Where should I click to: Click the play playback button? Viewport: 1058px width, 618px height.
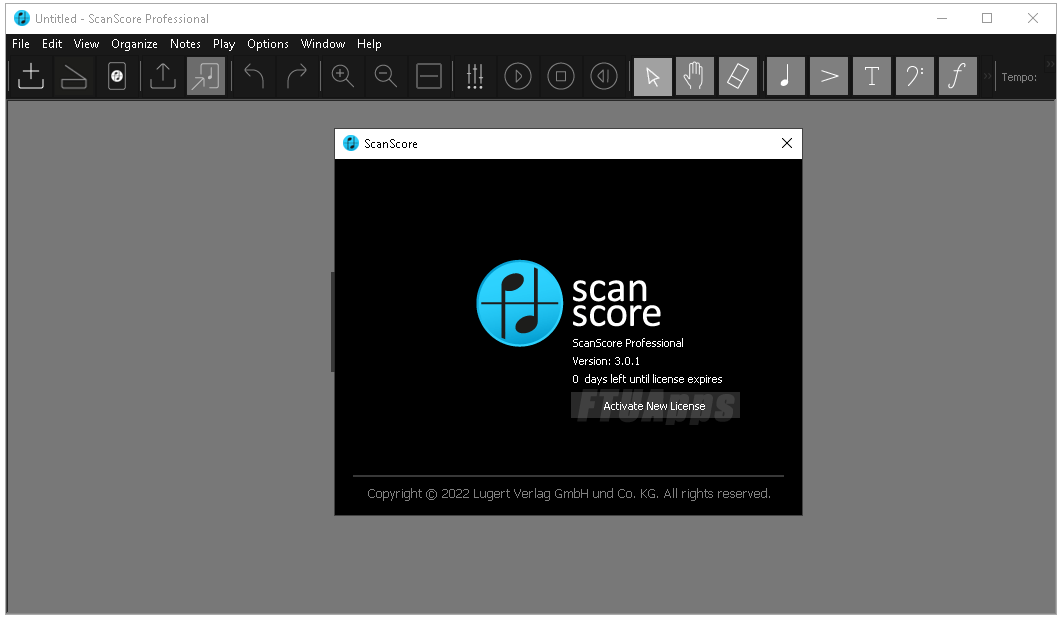click(518, 76)
